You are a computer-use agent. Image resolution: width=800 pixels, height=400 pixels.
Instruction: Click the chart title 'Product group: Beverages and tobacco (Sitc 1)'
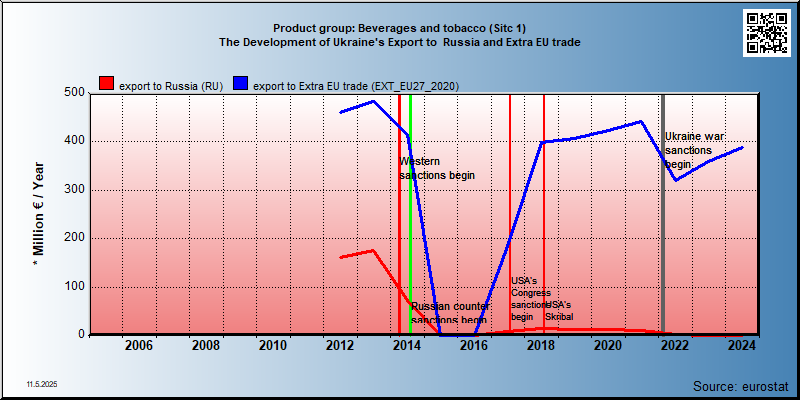[x=399, y=28]
